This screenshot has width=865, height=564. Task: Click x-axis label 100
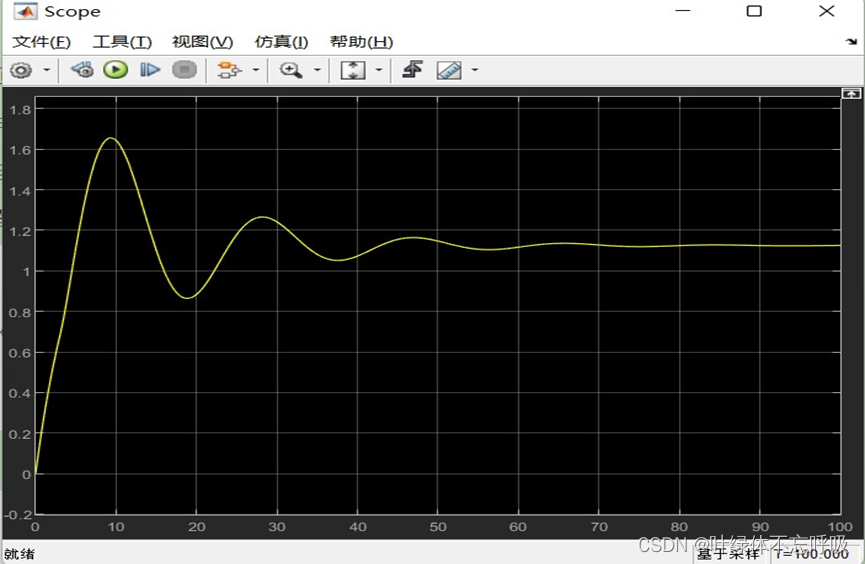tap(840, 526)
